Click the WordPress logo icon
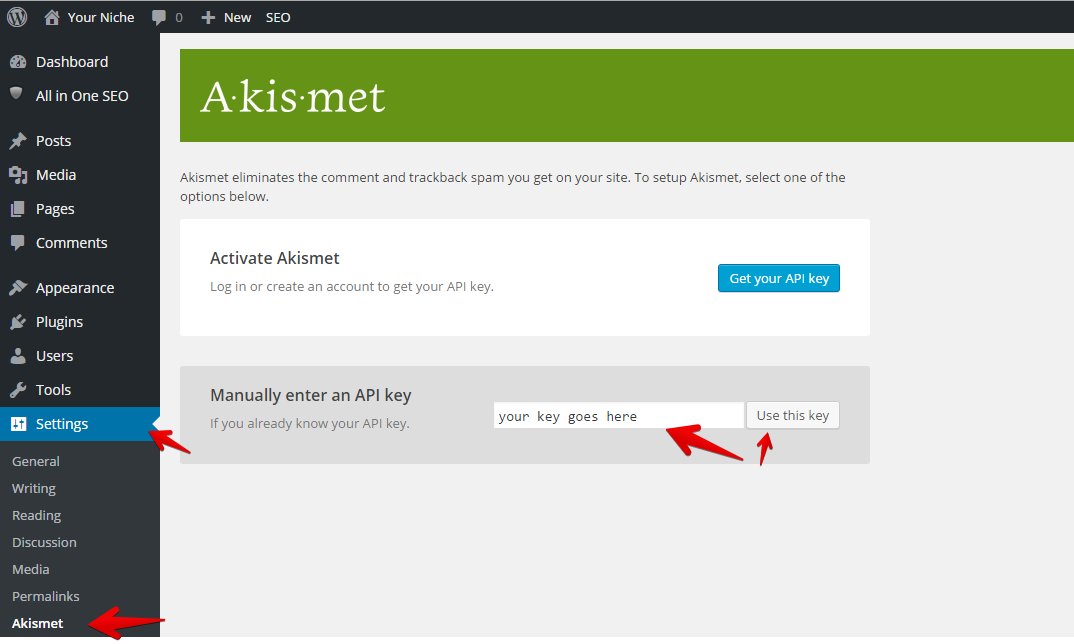Viewport: 1074px width, 644px height. coord(16,16)
